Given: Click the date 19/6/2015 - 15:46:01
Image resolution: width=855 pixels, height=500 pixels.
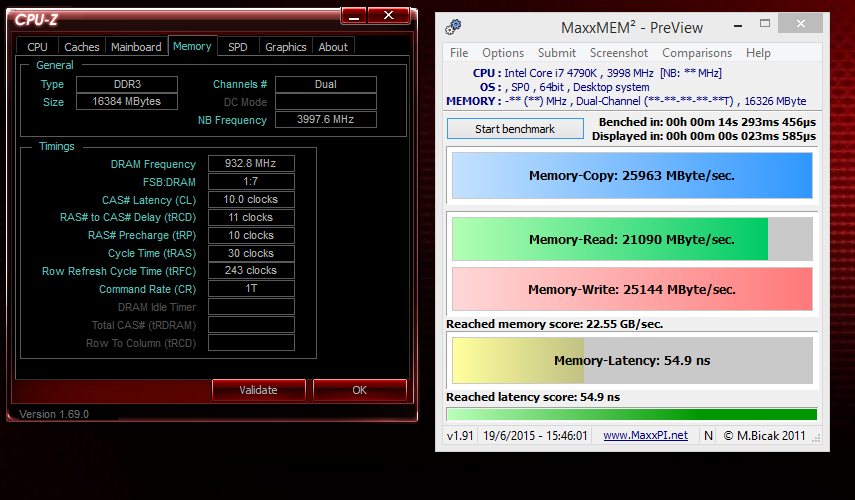Looking at the screenshot, I should tap(535, 436).
